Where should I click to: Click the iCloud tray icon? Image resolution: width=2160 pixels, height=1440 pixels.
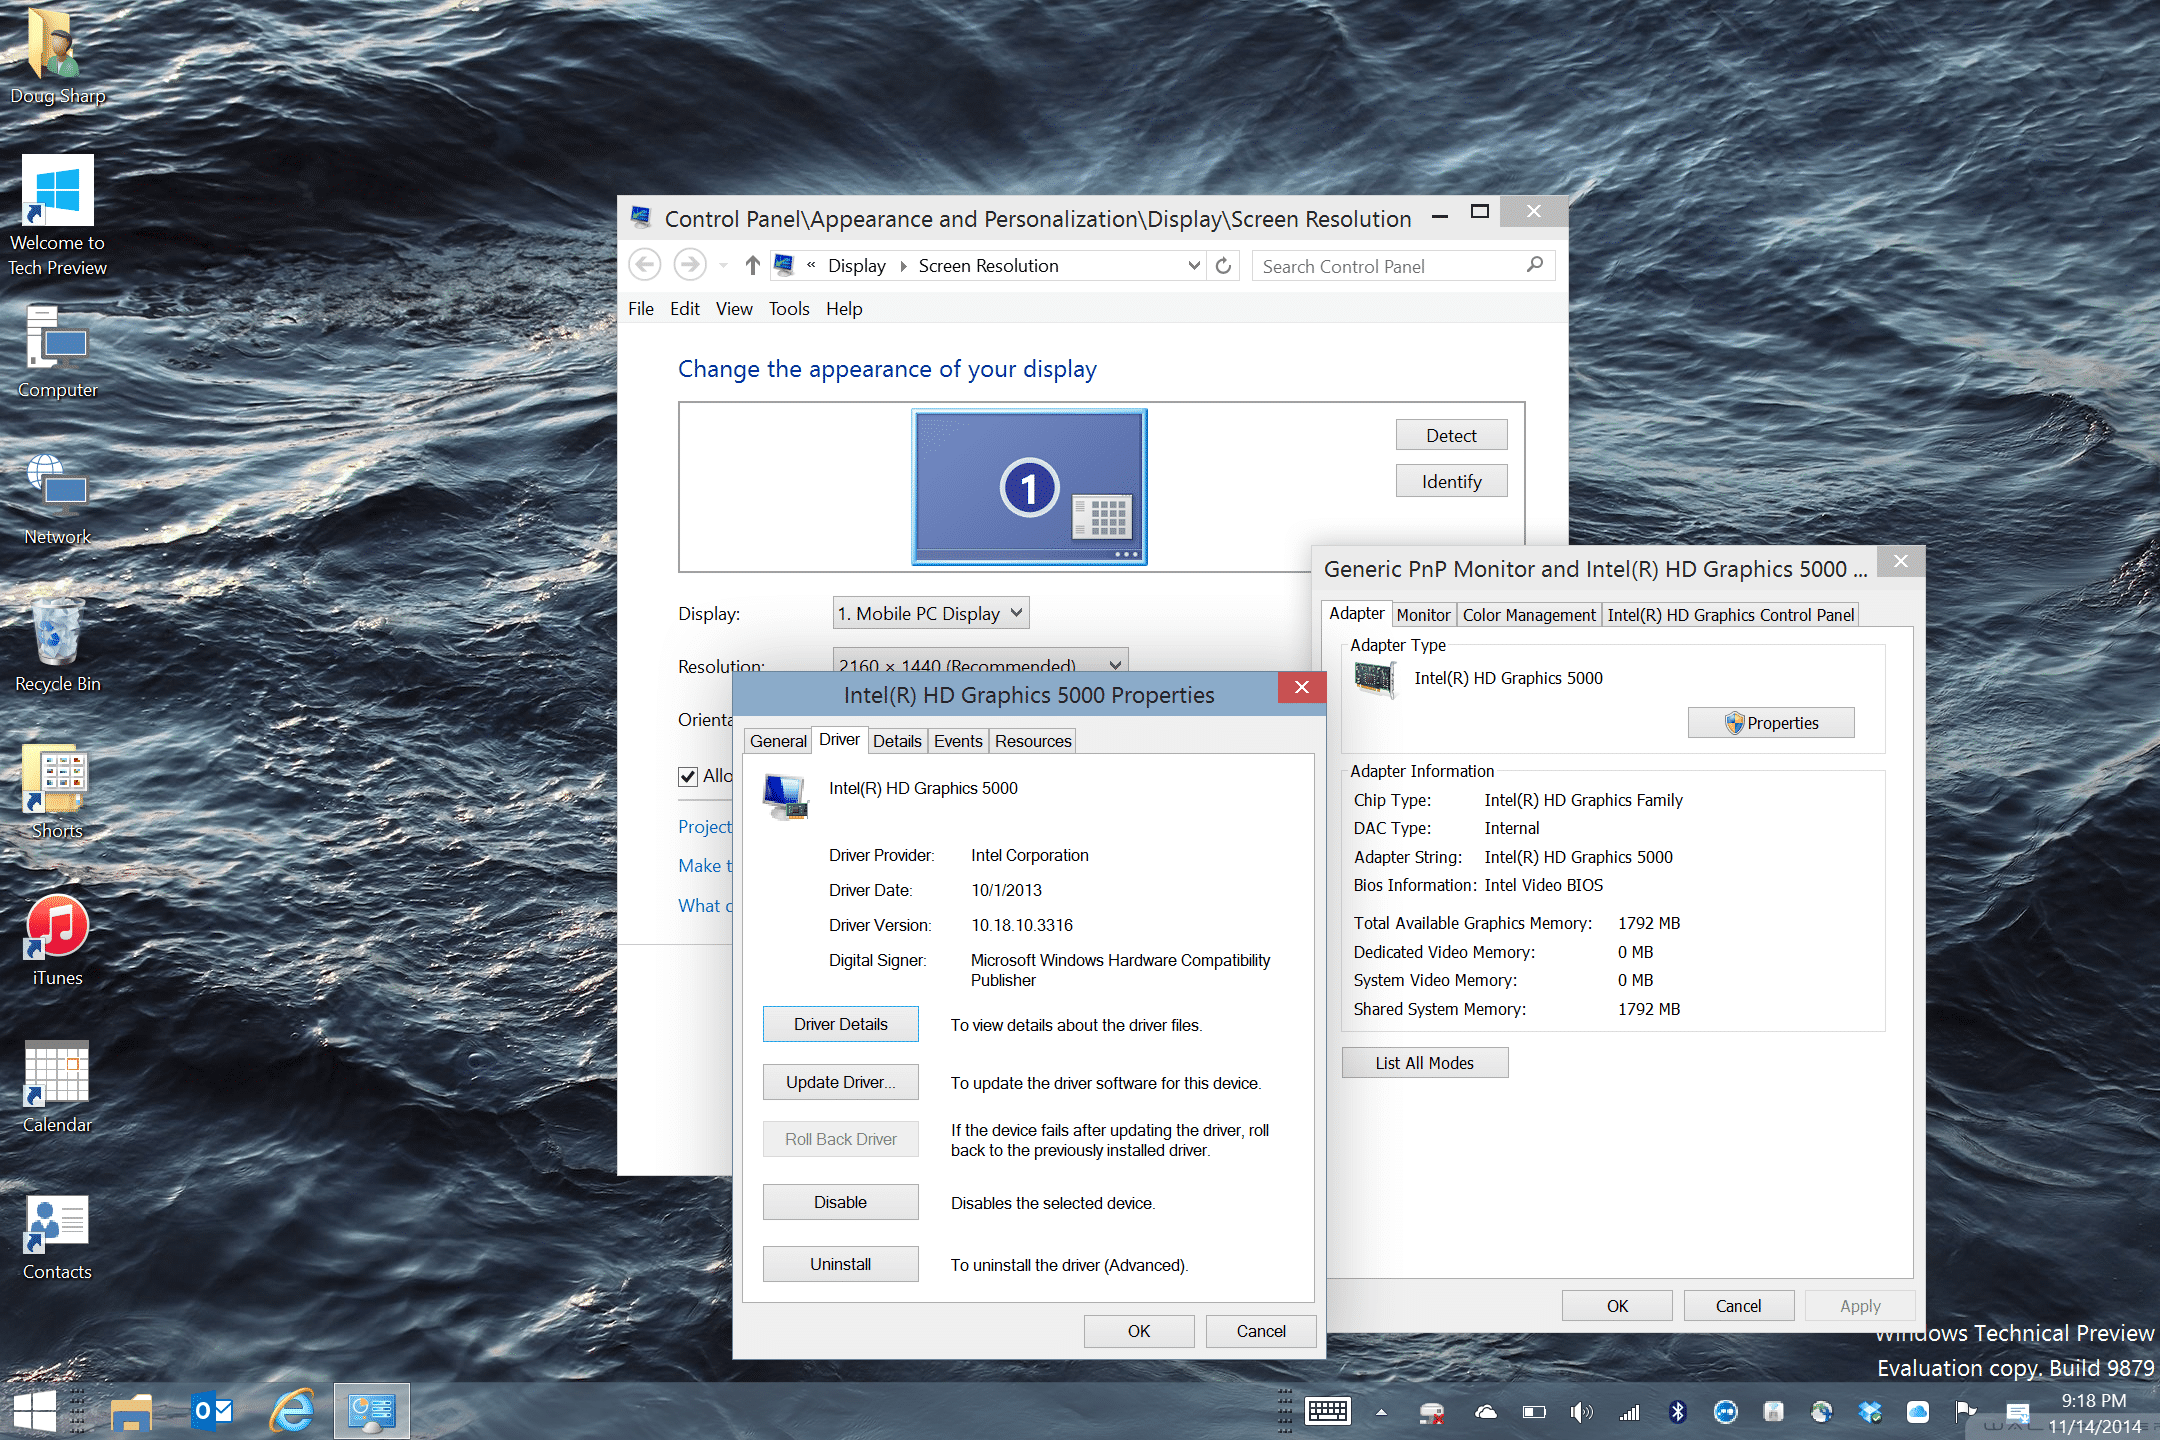coord(1918,1412)
